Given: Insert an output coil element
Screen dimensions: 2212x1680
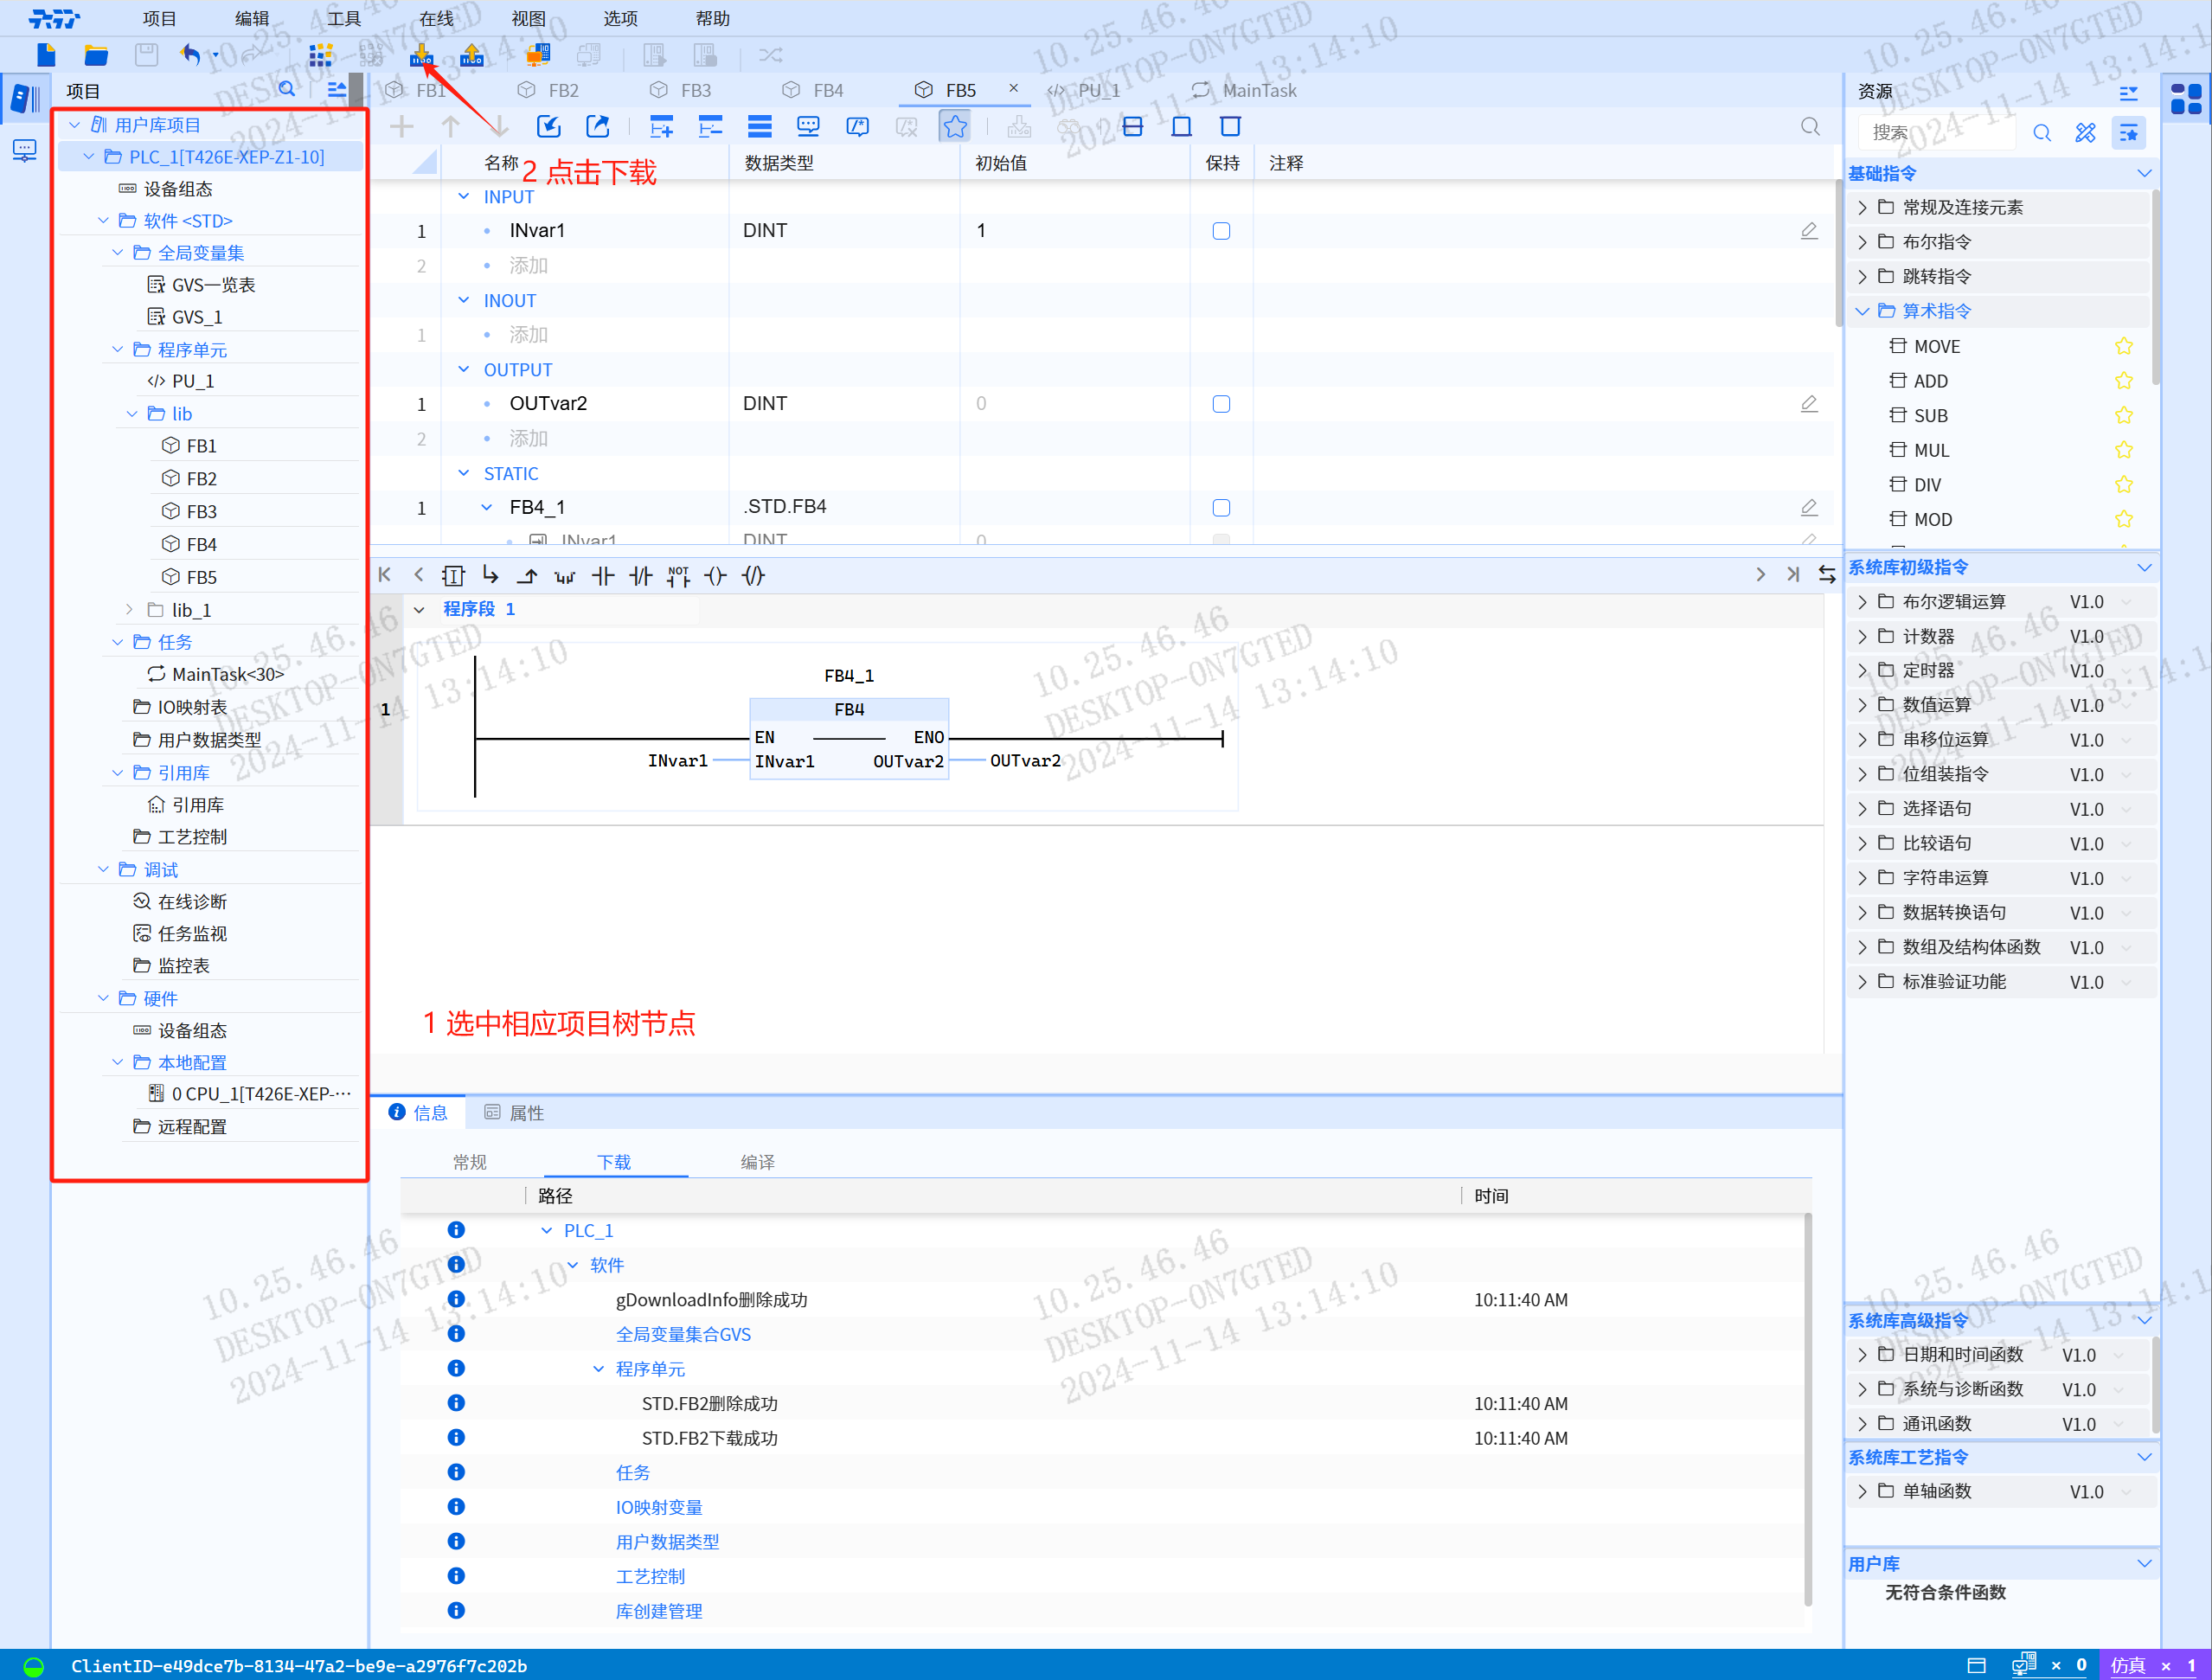Looking at the screenshot, I should tap(716, 576).
